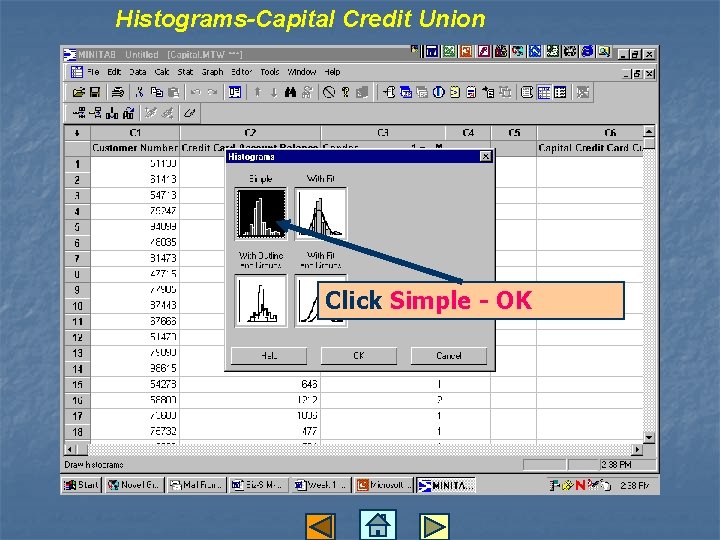The height and width of the screenshot is (540, 720).
Task: Click the Help button in Histograms dialog
Action: coord(269,356)
